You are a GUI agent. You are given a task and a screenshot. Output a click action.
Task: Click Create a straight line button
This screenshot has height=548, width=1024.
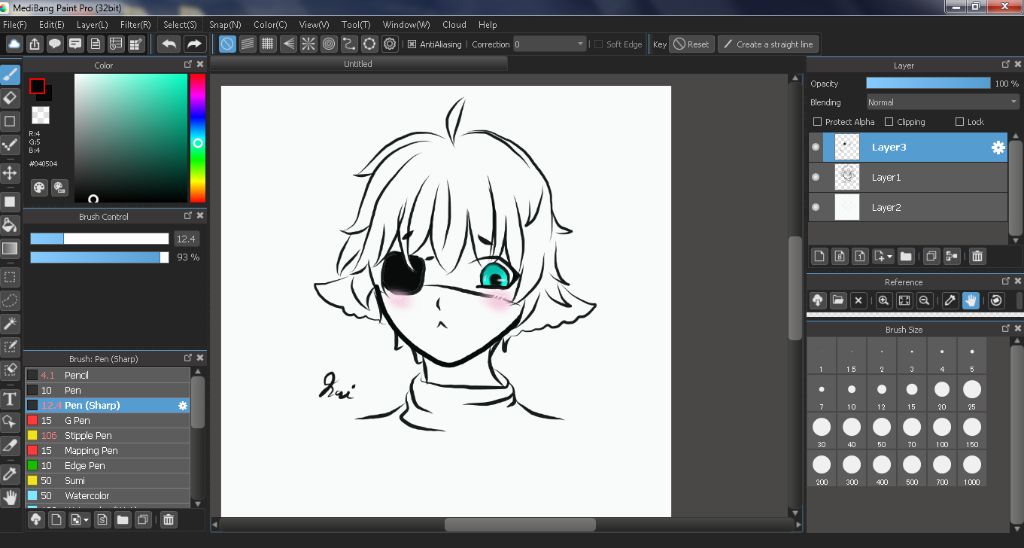pyautogui.click(x=768, y=44)
